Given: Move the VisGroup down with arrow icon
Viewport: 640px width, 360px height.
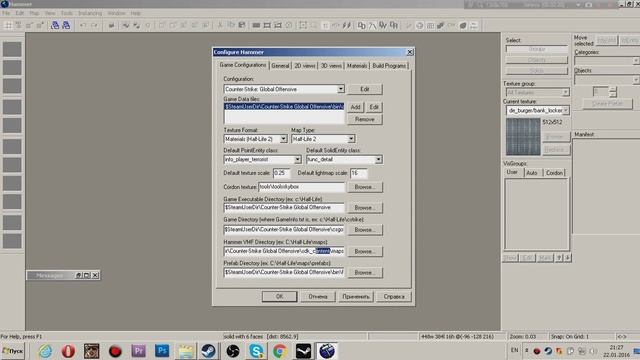Looking at the screenshot, I should 567,258.
